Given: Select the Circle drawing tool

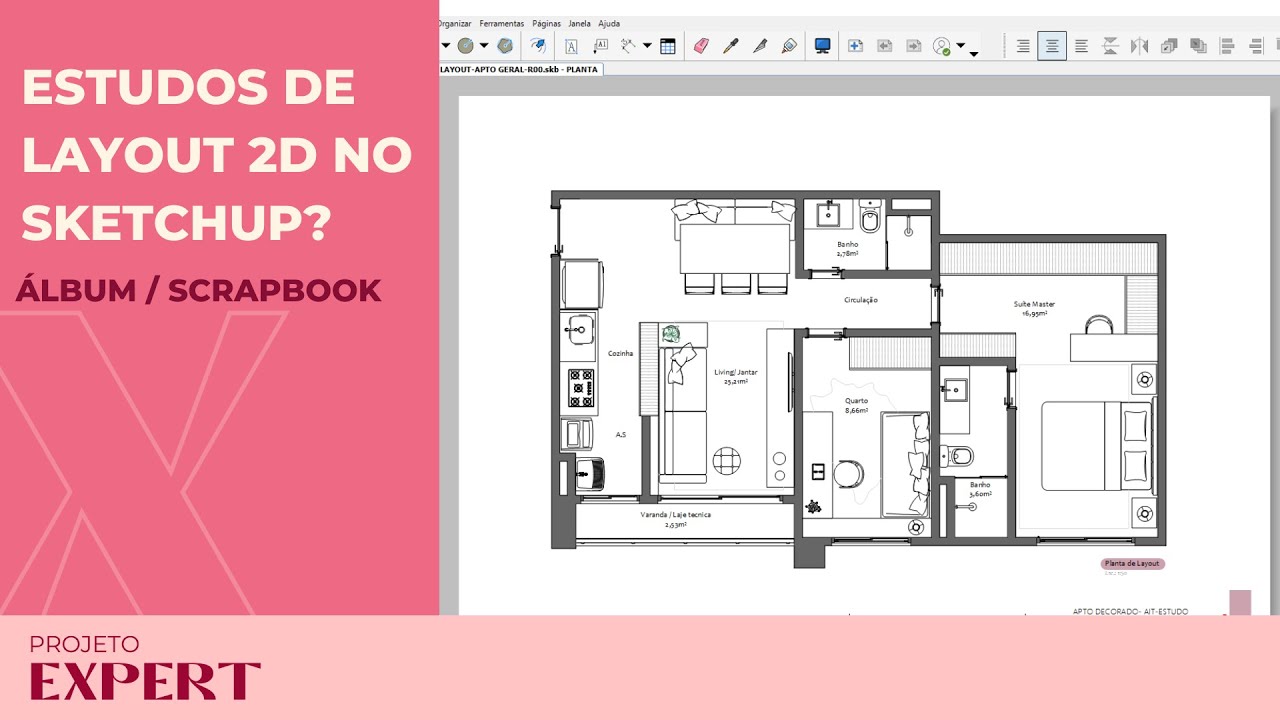Looking at the screenshot, I should tap(466, 46).
